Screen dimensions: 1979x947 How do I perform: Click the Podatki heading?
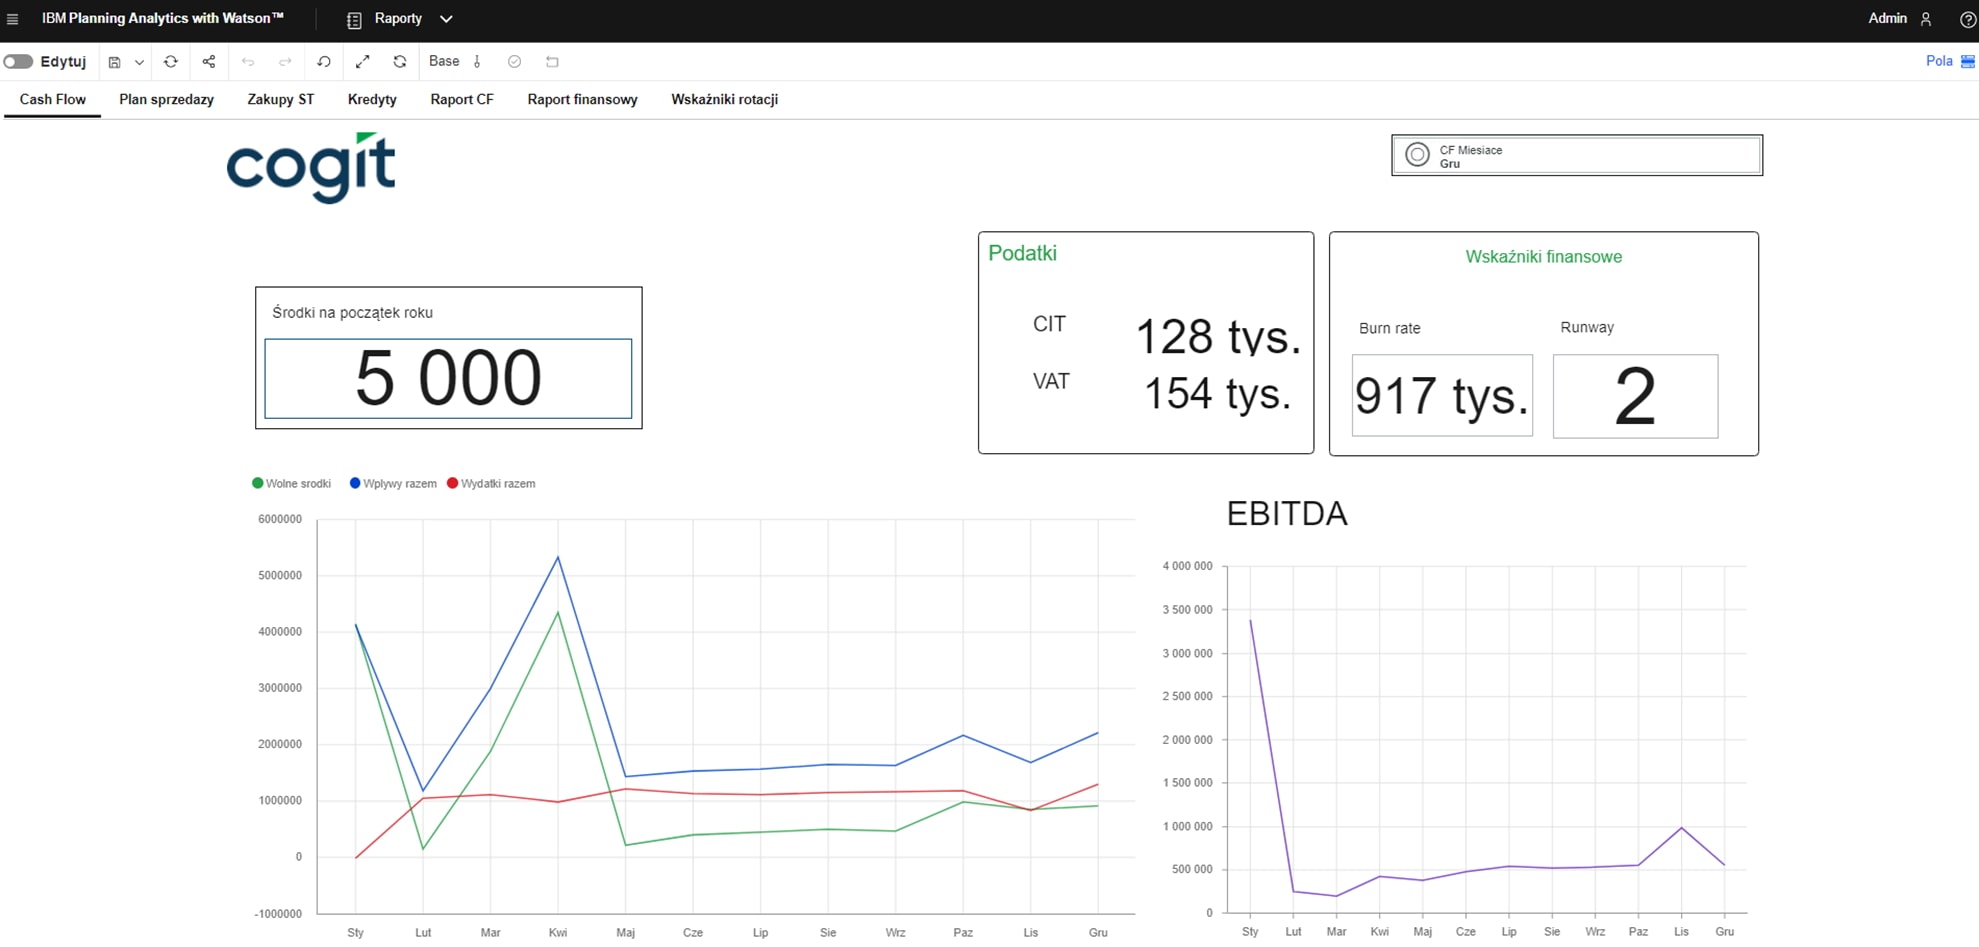(x=1022, y=253)
